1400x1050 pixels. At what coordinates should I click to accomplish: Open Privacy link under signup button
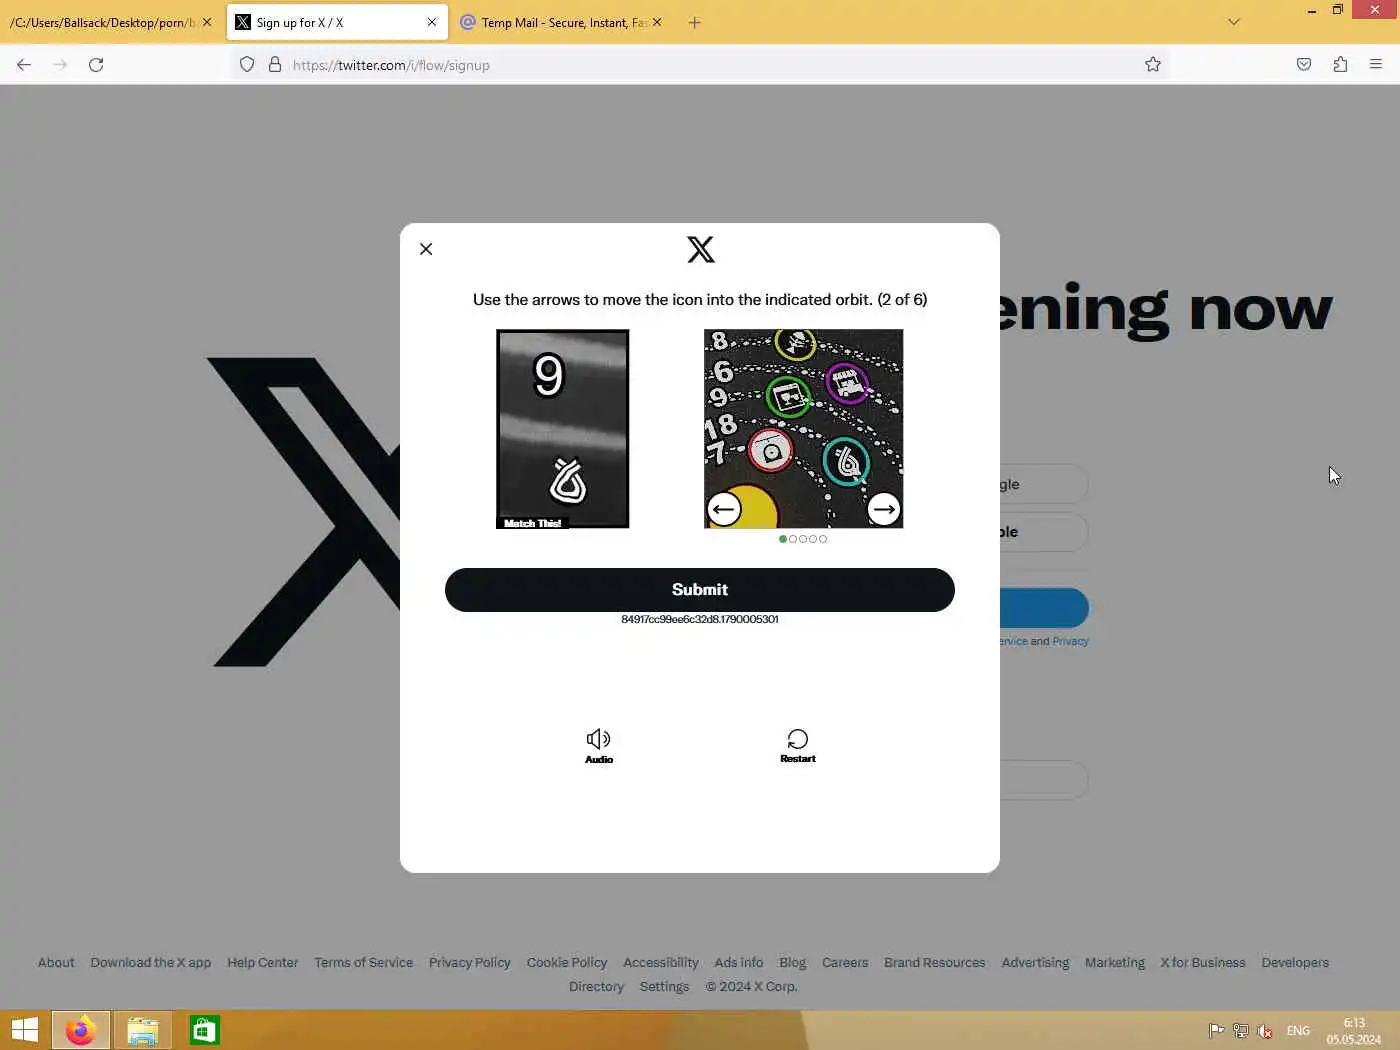click(x=1070, y=641)
